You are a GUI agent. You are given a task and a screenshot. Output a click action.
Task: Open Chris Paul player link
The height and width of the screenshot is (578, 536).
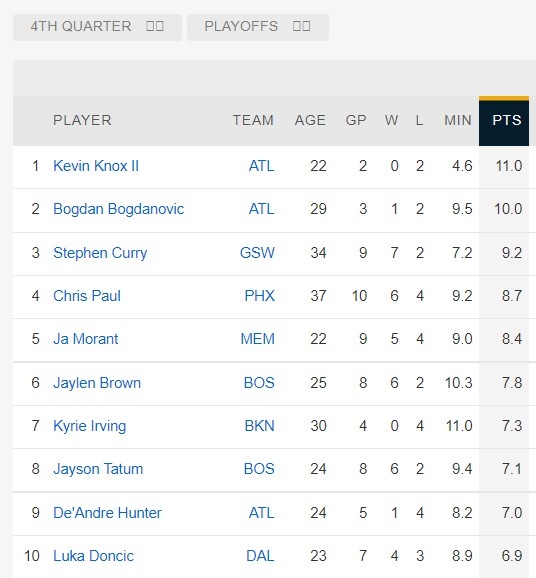(87, 296)
